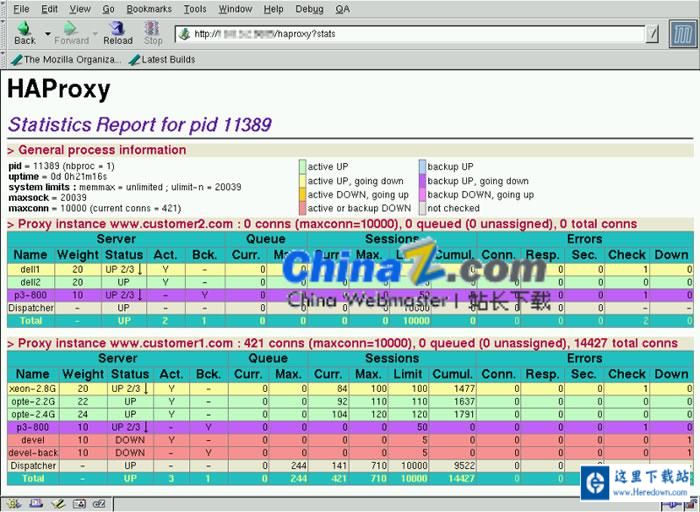Open the Bookmarks menu

pyautogui.click(x=149, y=9)
